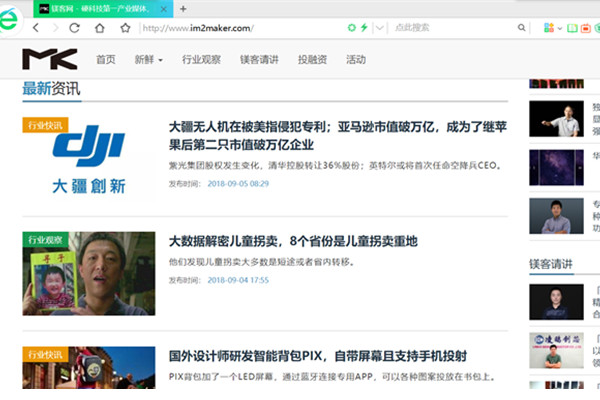Open a new tab with plus button
Image resolution: width=600 pixels, height=400 pixels.
pos(182,8)
